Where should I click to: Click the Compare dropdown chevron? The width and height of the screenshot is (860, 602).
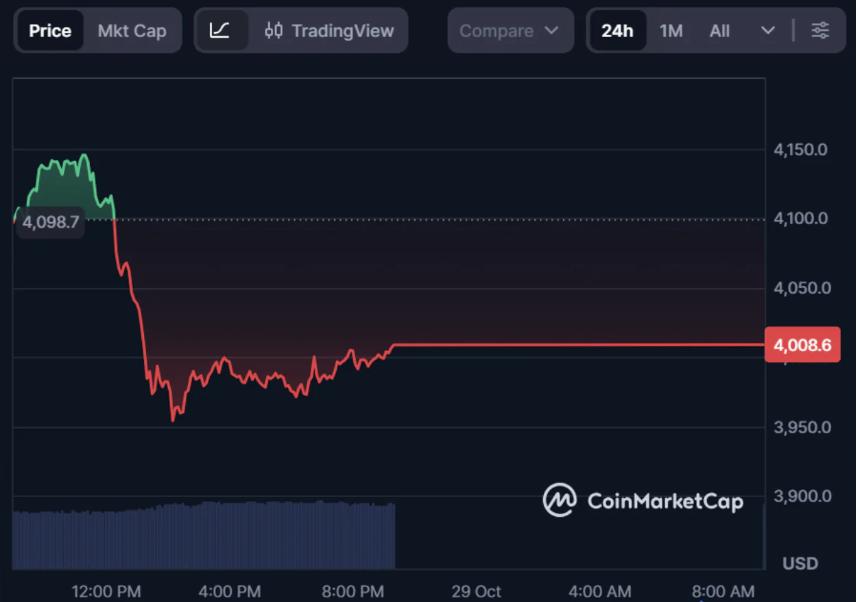point(553,30)
